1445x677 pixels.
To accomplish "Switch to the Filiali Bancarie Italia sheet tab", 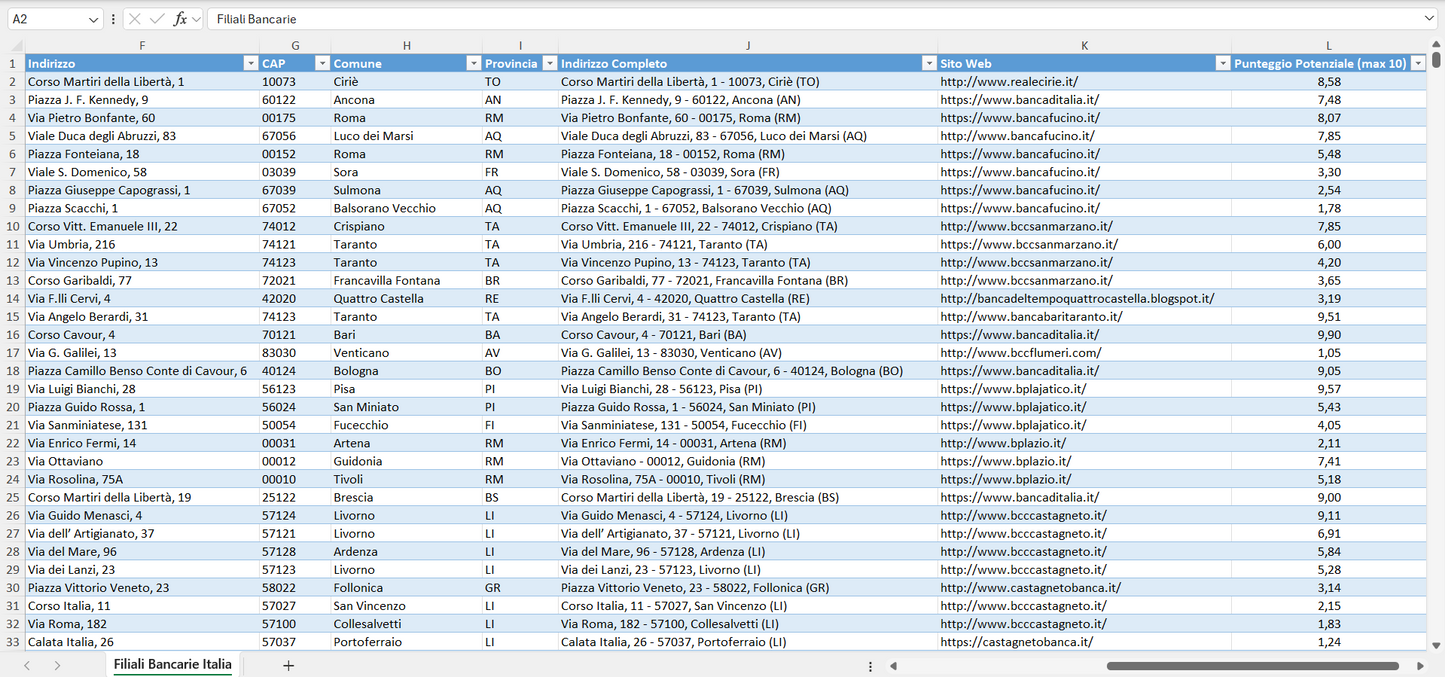I will pyautogui.click(x=171, y=664).
